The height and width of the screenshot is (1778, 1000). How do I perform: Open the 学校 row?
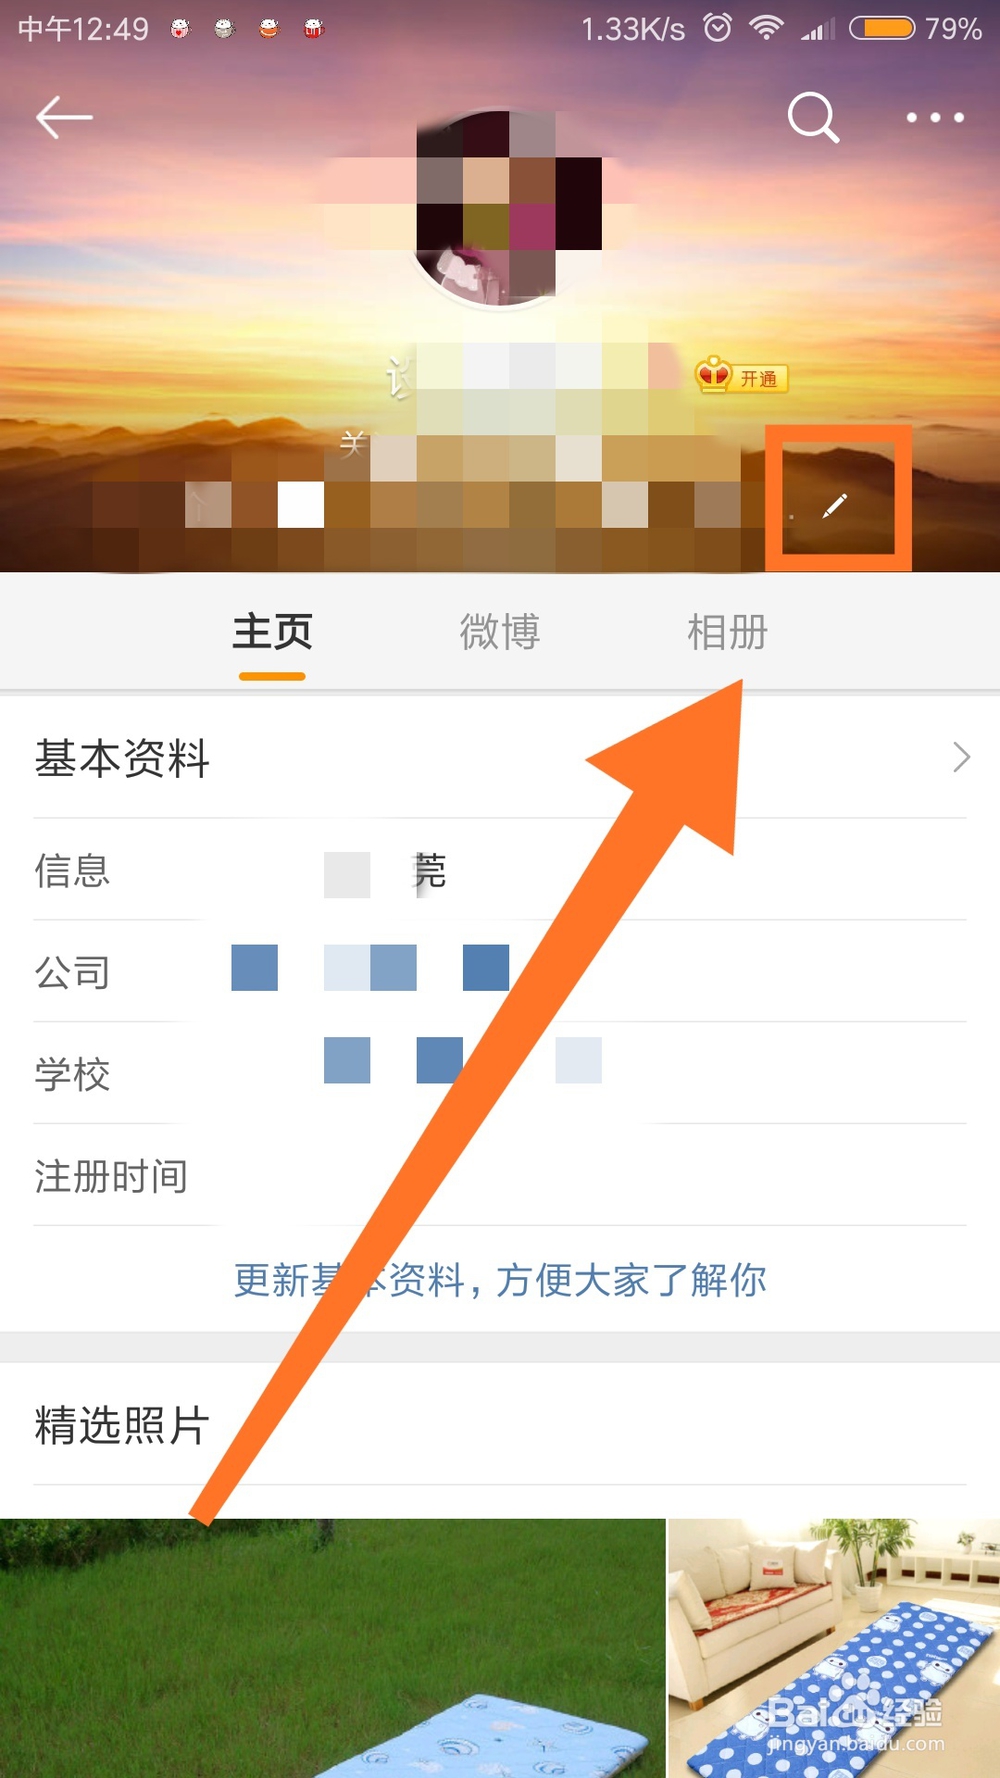[x=500, y=1074]
